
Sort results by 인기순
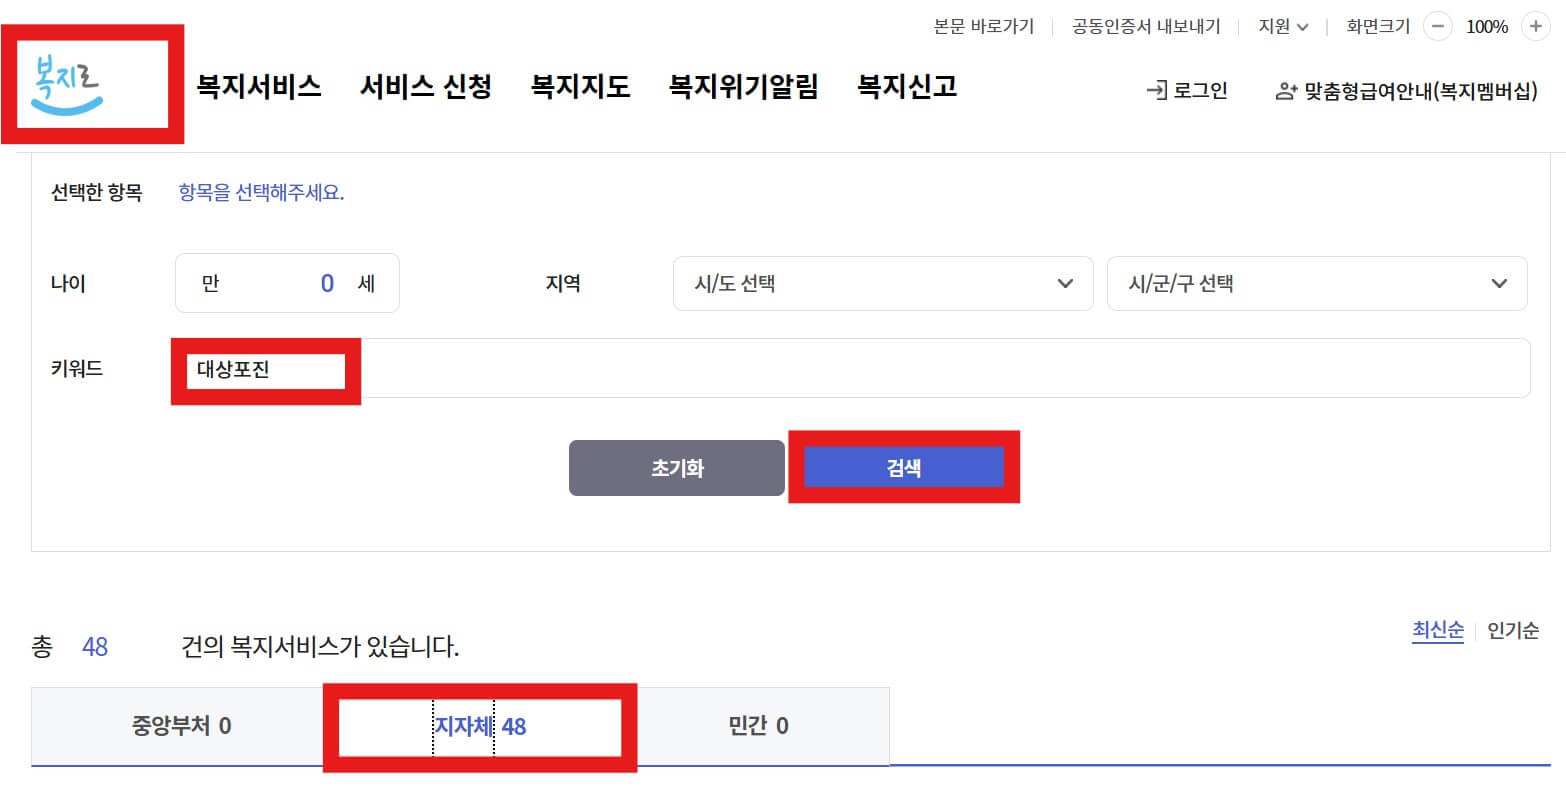tap(1511, 631)
